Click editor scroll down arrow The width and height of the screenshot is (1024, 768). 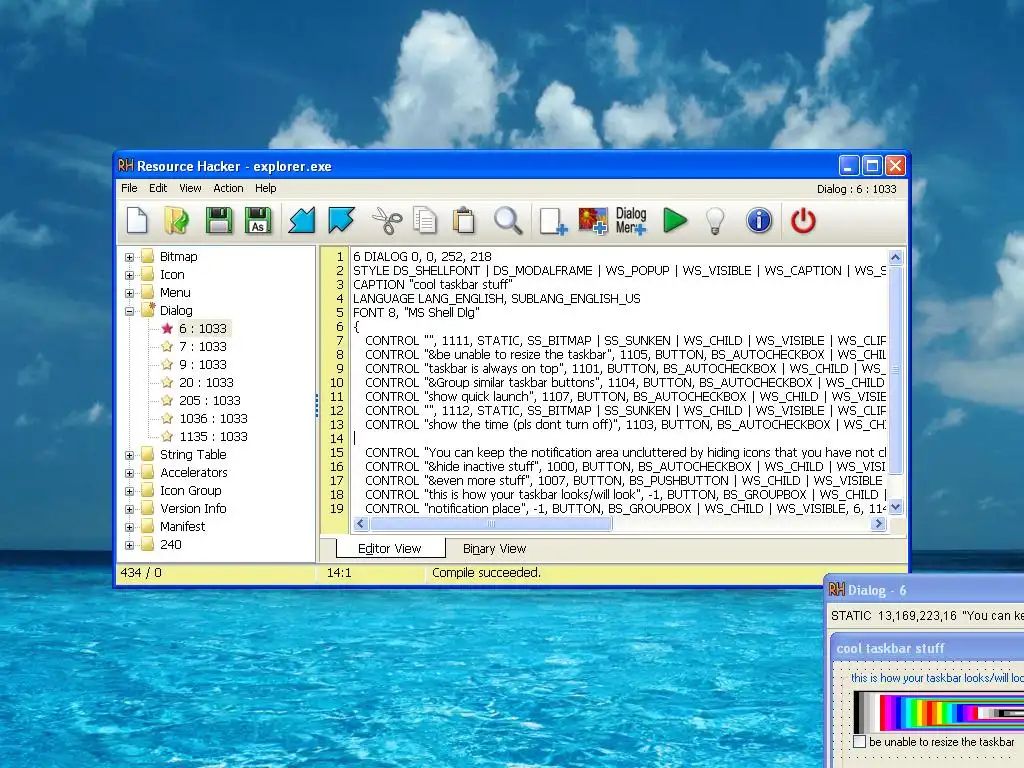tap(895, 507)
